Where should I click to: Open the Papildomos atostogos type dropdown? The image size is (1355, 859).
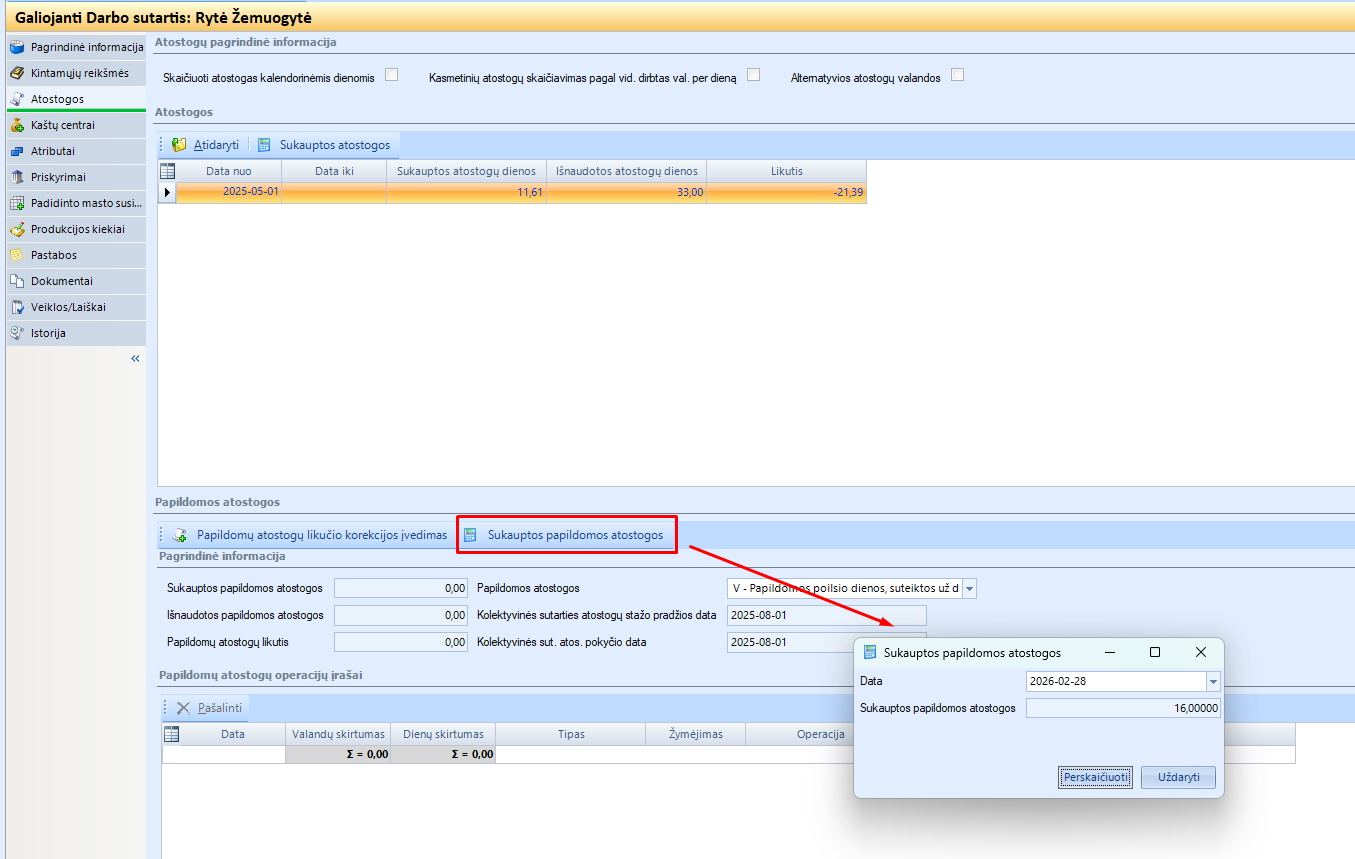[969, 589]
